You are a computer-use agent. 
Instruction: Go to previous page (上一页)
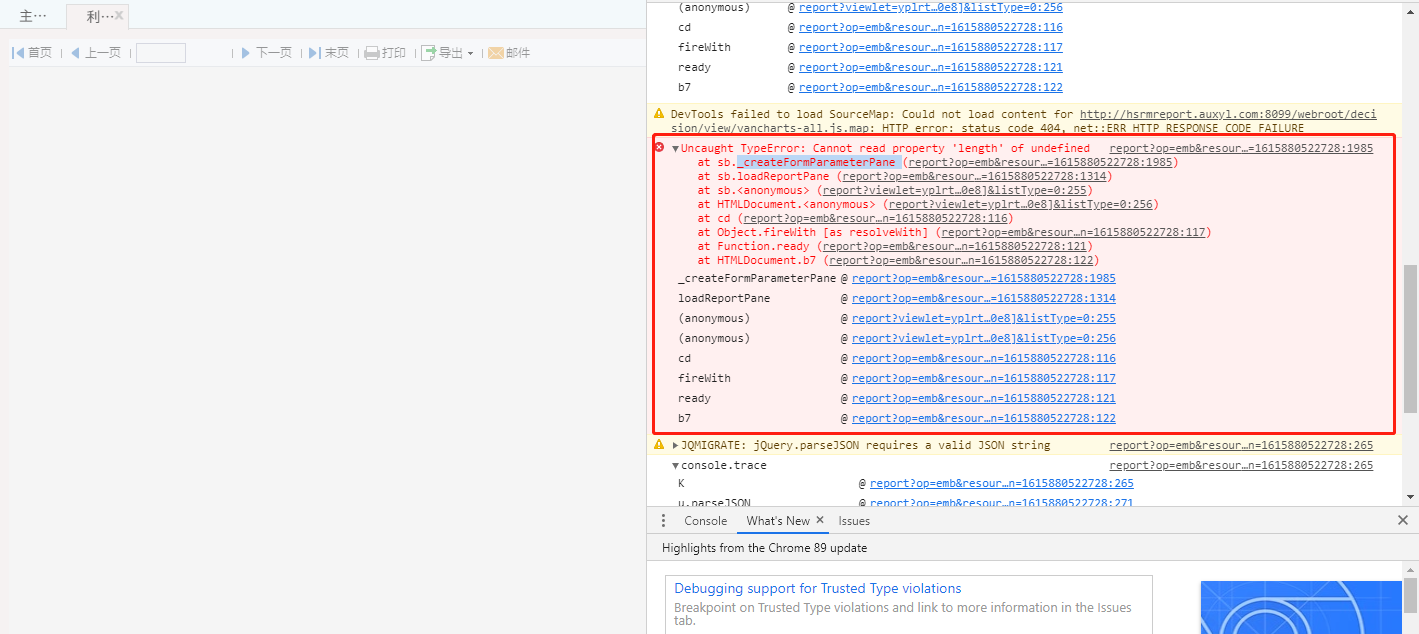pos(95,53)
